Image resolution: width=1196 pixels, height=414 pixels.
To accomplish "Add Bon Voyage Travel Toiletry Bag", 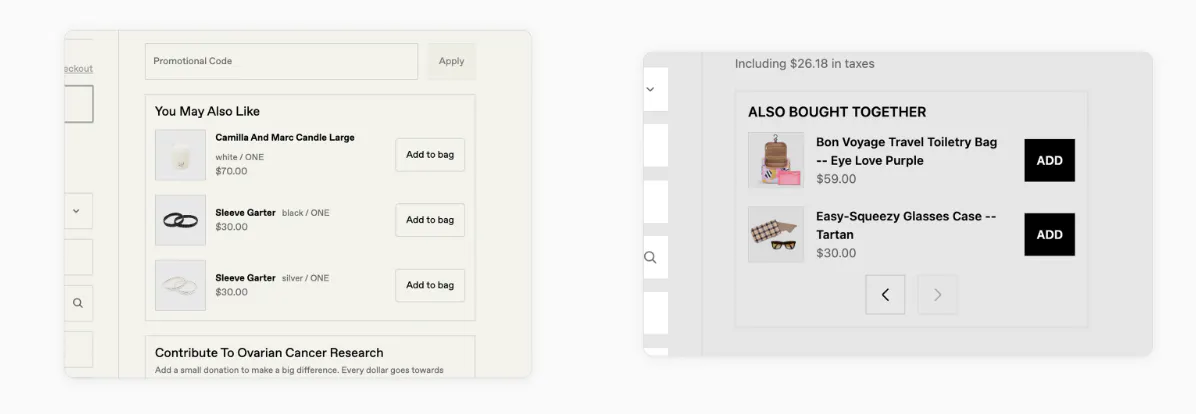I will (x=1050, y=160).
